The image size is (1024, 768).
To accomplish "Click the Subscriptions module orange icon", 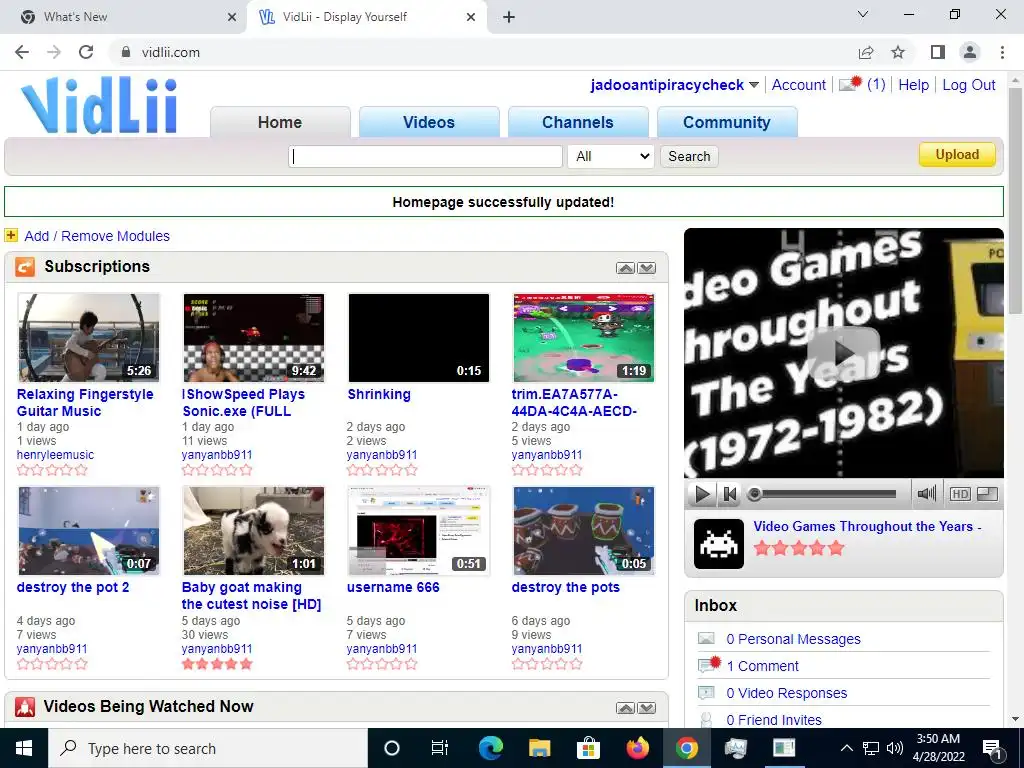I will [25, 266].
